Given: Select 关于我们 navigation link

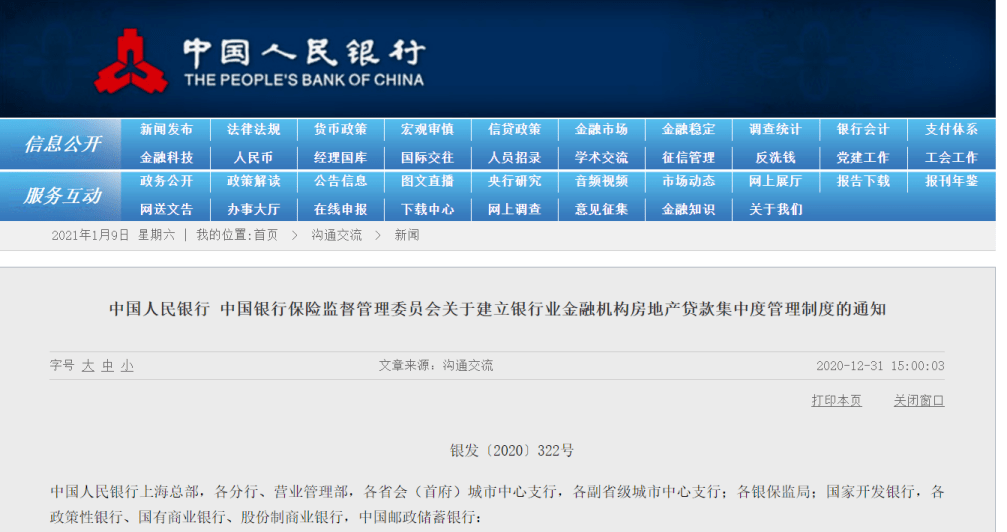Looking at the screenshot, I should [775, 209].
